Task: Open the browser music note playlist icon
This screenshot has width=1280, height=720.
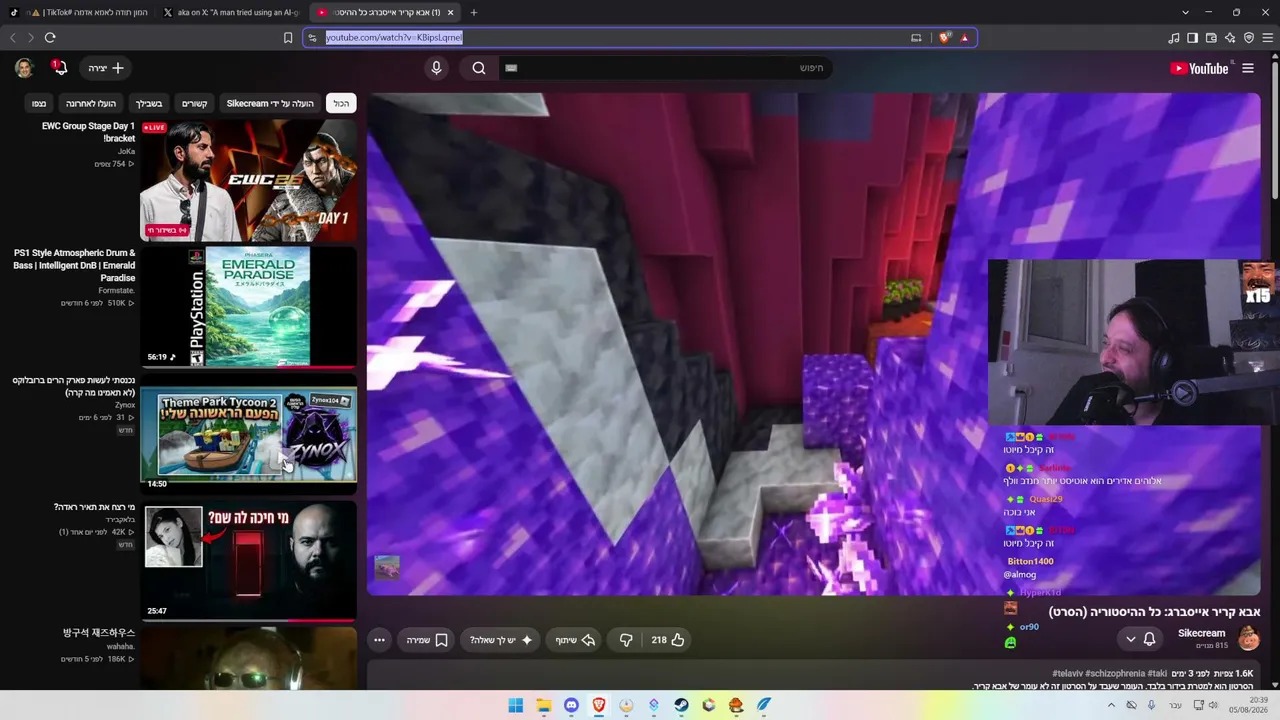Action: point(1173,38)
